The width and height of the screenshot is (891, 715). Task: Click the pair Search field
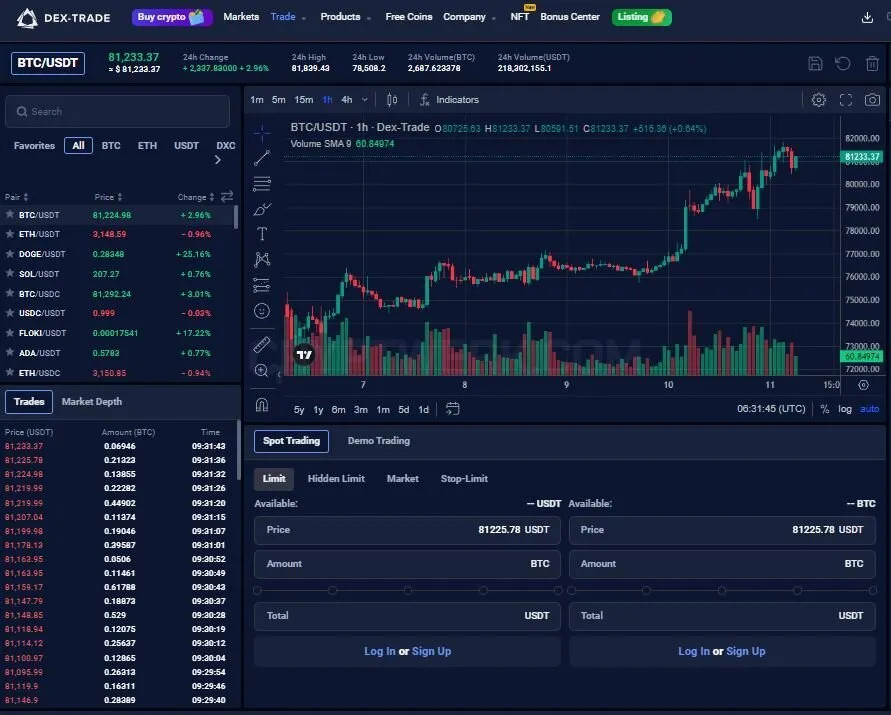click(118, 111)
